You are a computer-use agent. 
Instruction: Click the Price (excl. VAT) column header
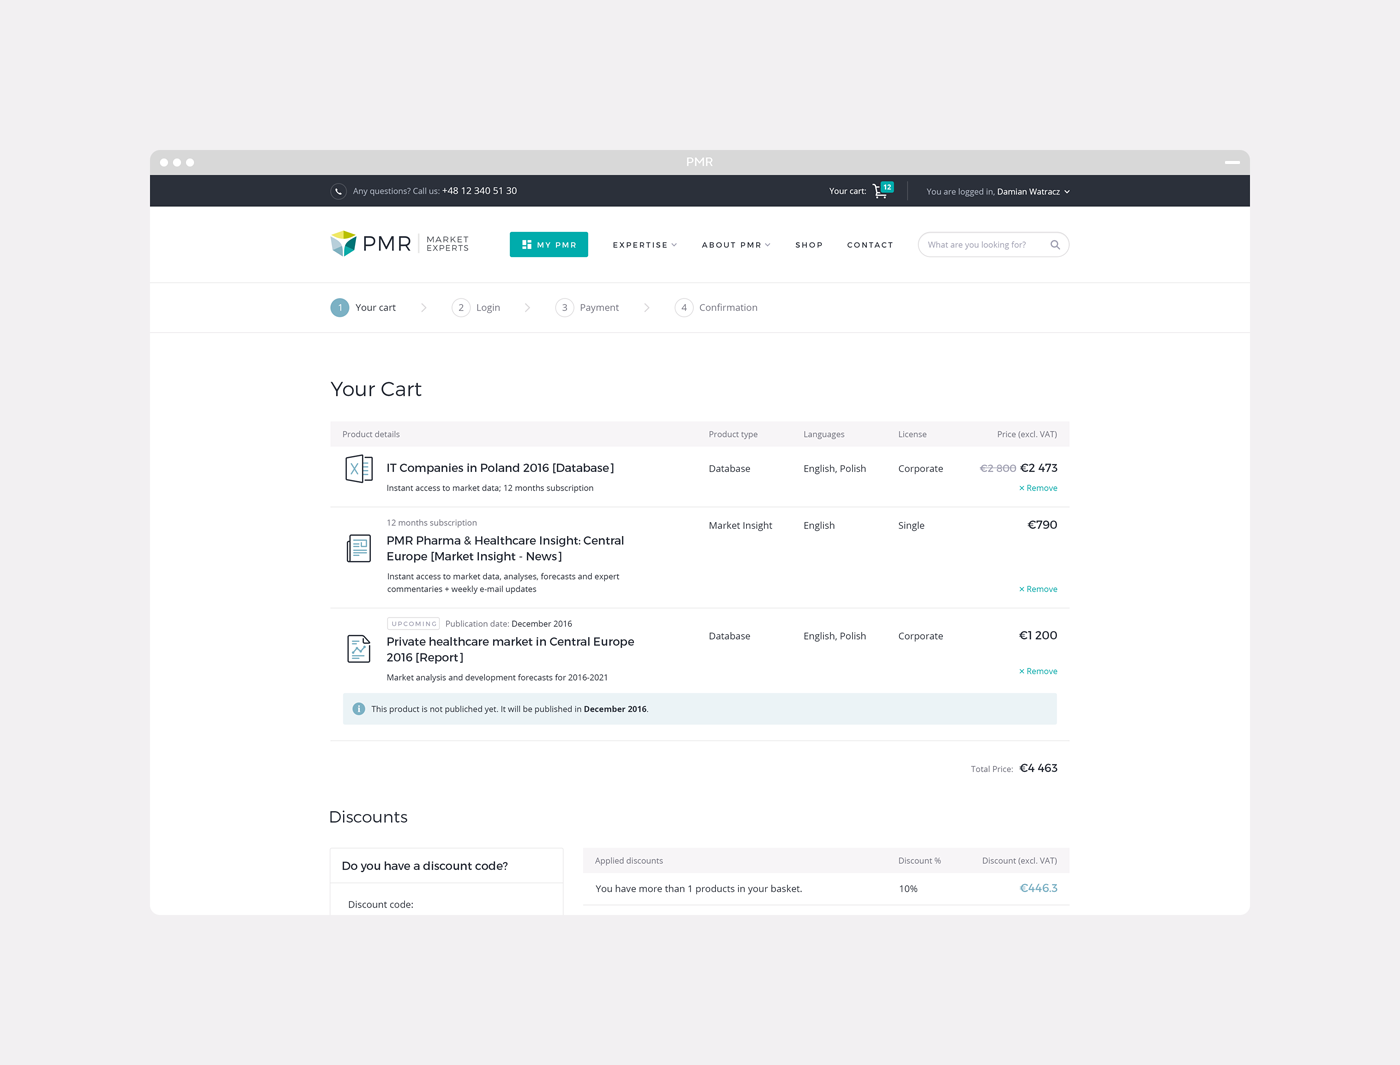point(1027,435)
